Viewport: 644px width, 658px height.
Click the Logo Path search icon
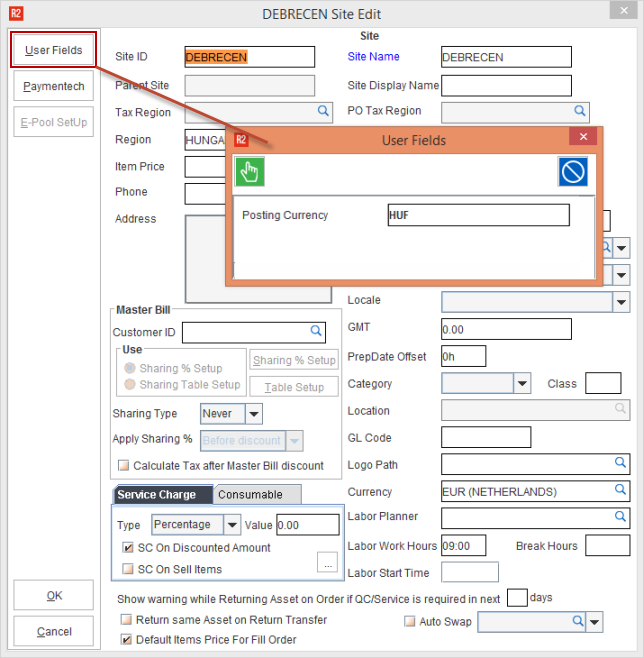click(x=621, y=463)
